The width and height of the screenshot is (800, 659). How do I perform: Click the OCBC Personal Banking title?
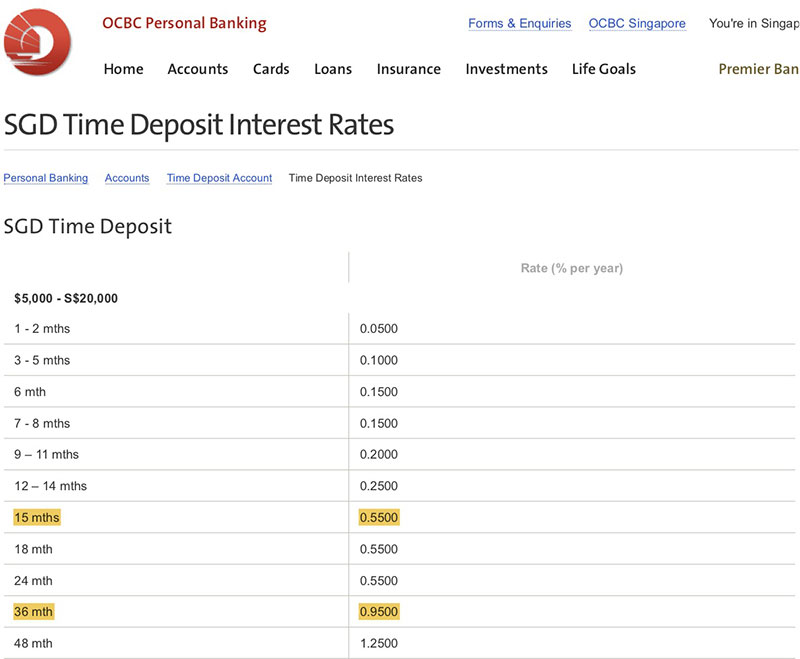click(184, 23)
